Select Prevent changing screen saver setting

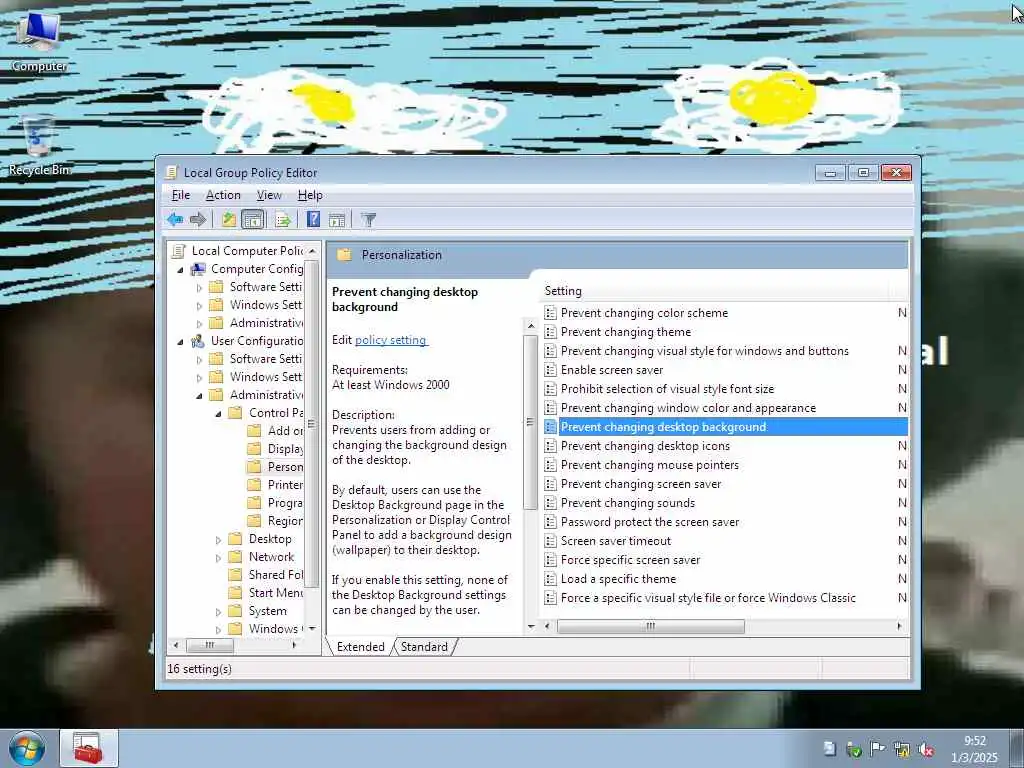(x=641, y=484)
